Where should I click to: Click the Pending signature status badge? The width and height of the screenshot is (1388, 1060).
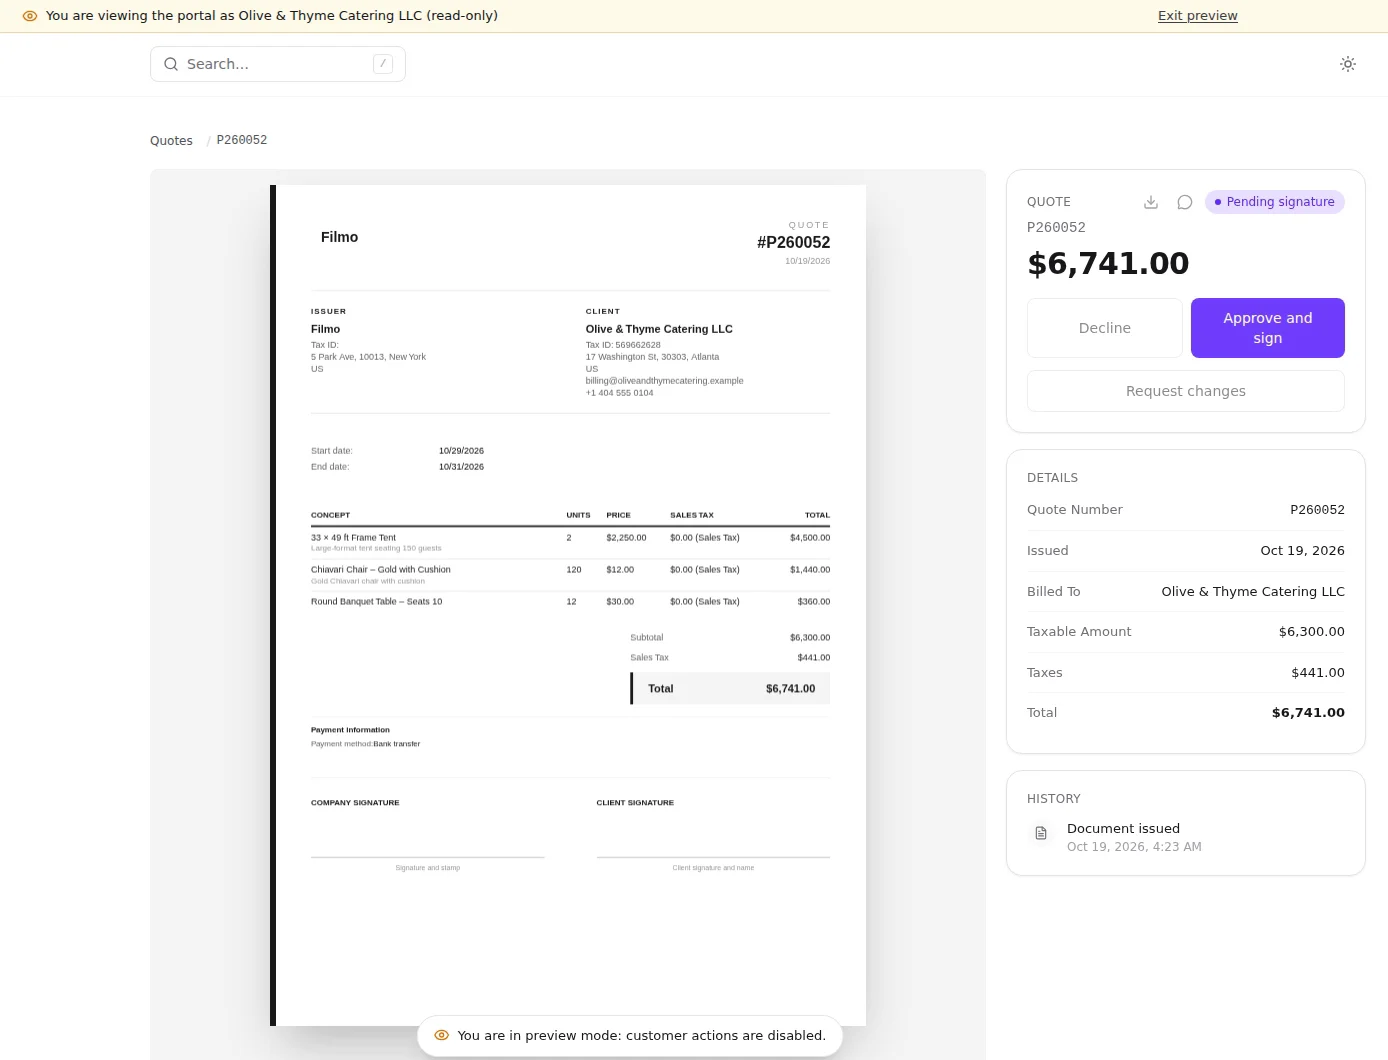click(1275, 202)
